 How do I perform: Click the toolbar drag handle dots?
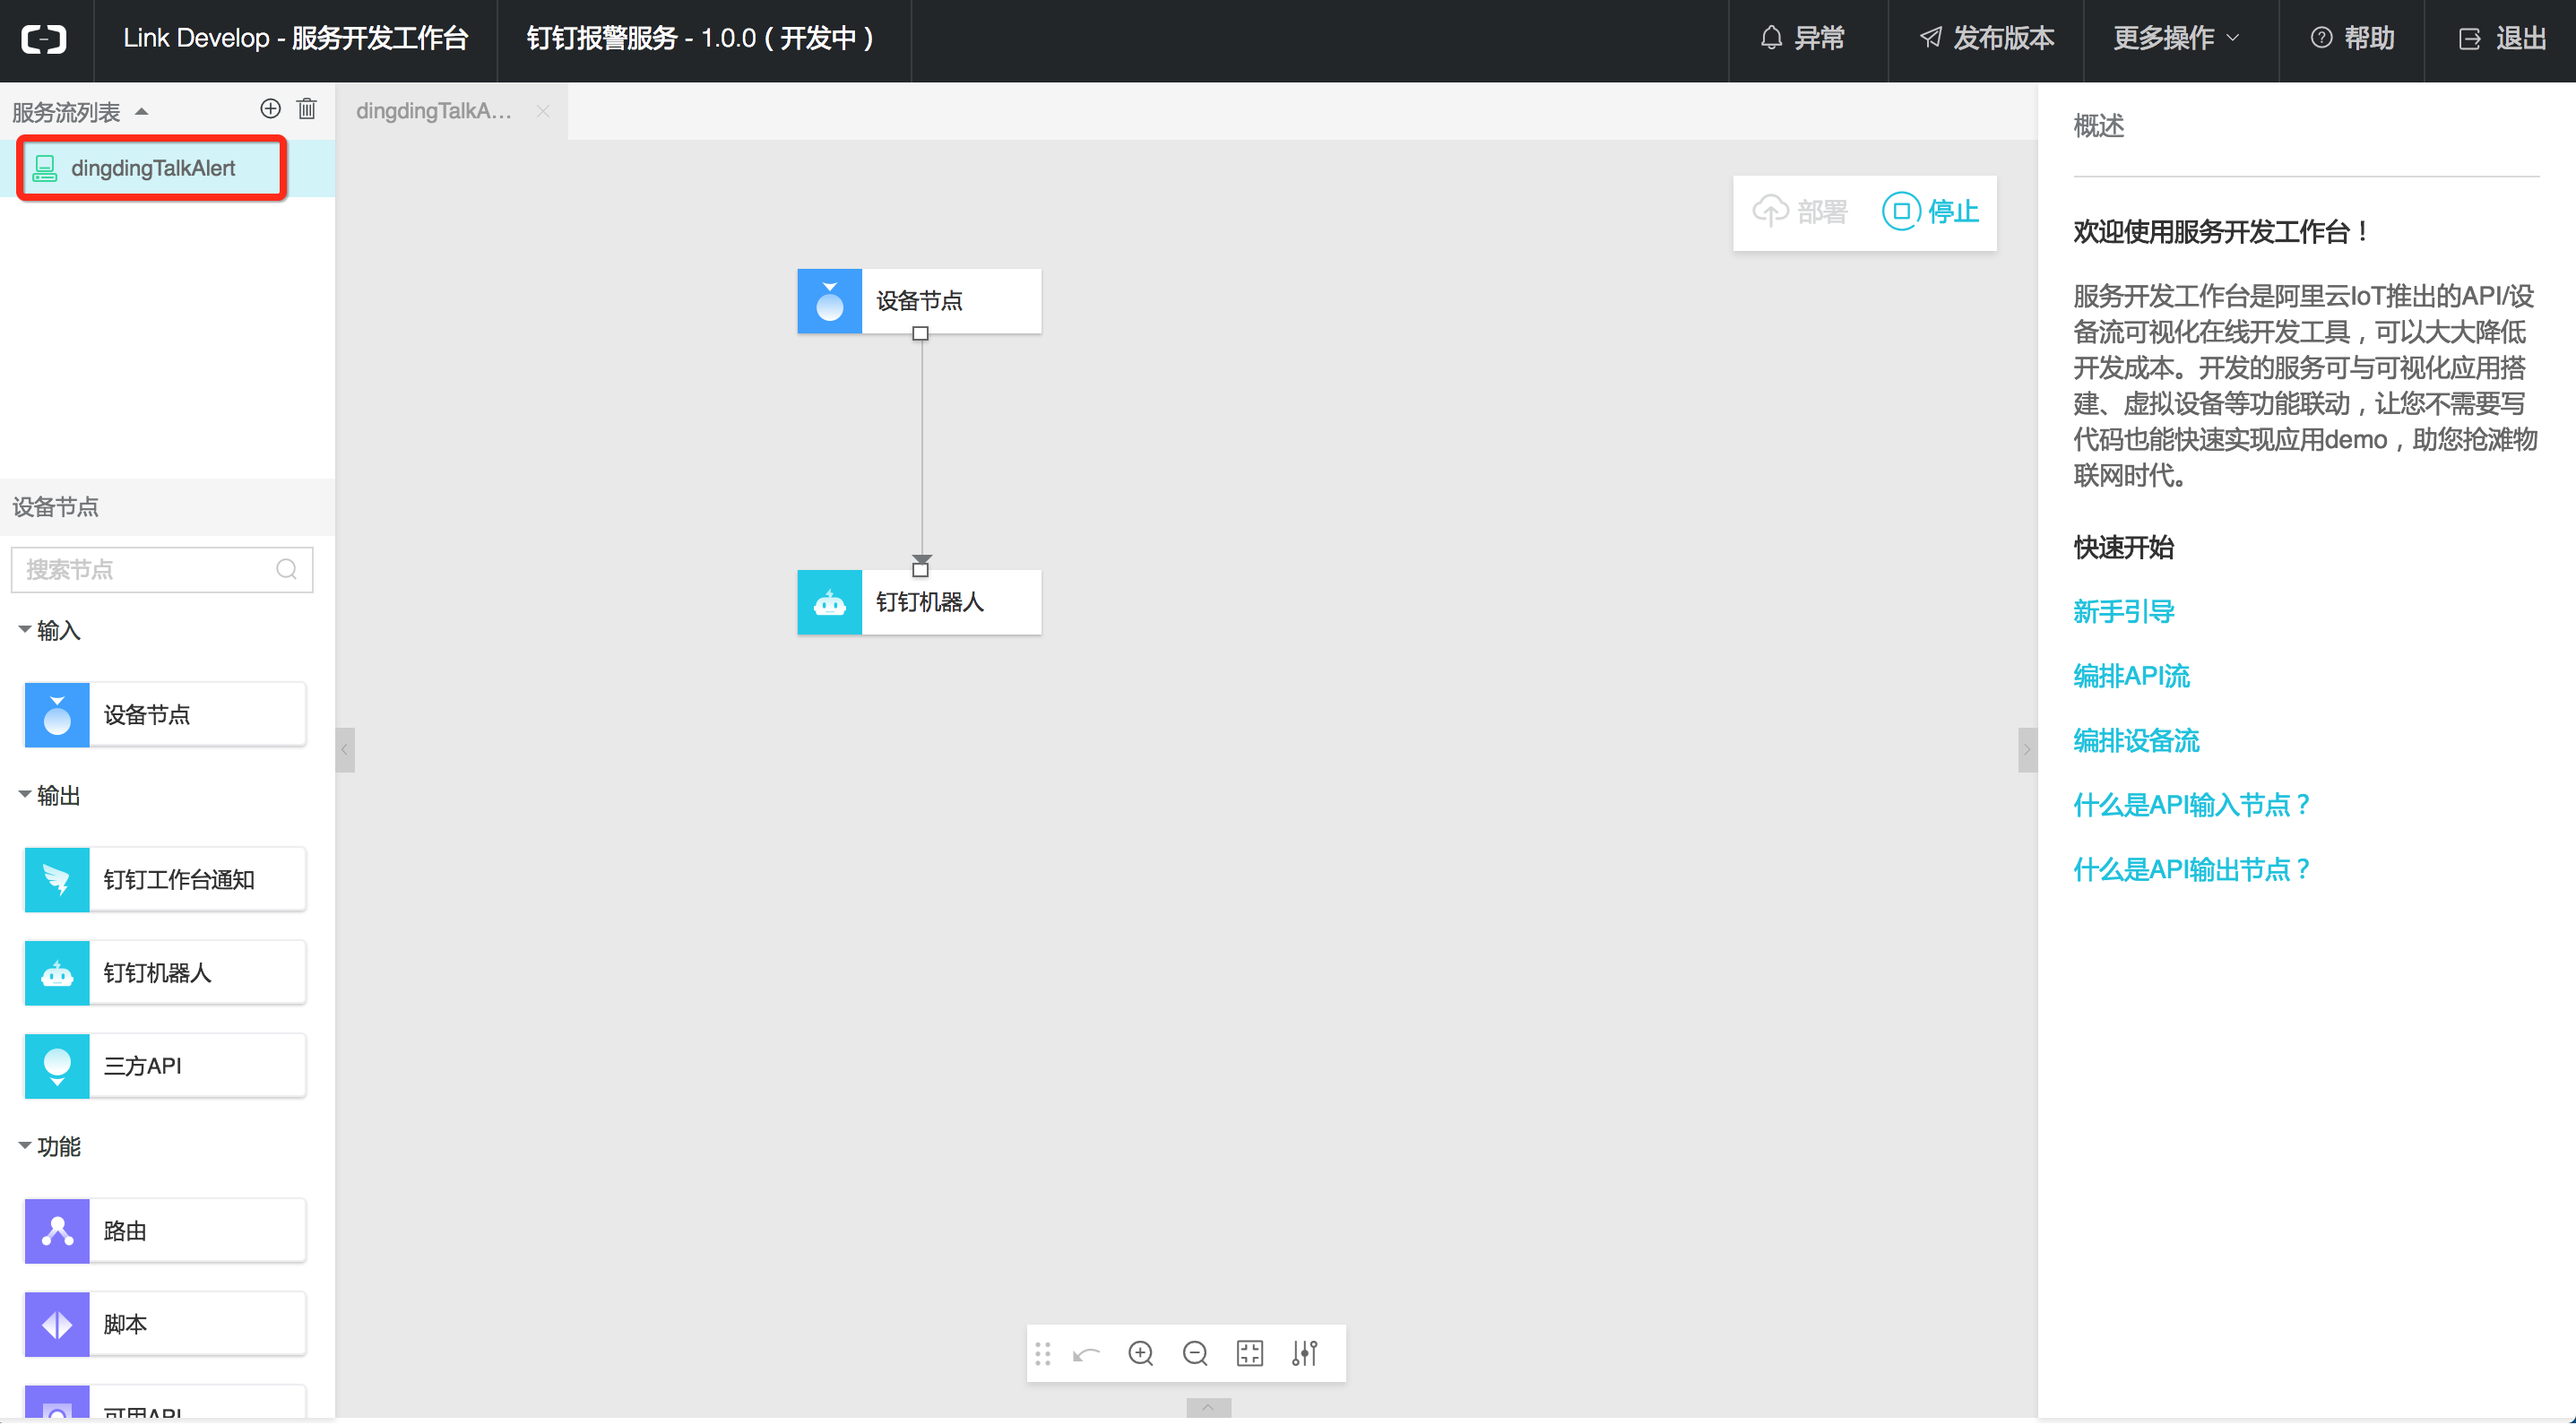tap(1043, 1354)
